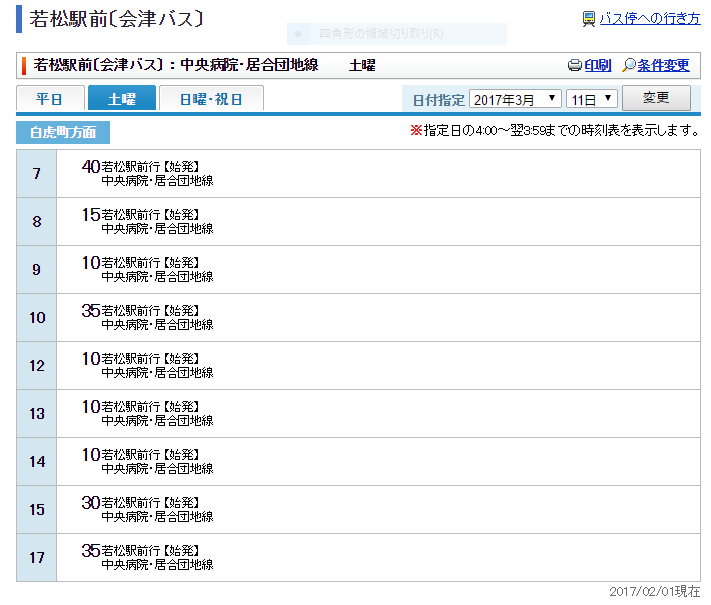Select the 14:10 若松駅前行 departure
Image resolution: width=711 pixels, height=605 pixels.
147,462
